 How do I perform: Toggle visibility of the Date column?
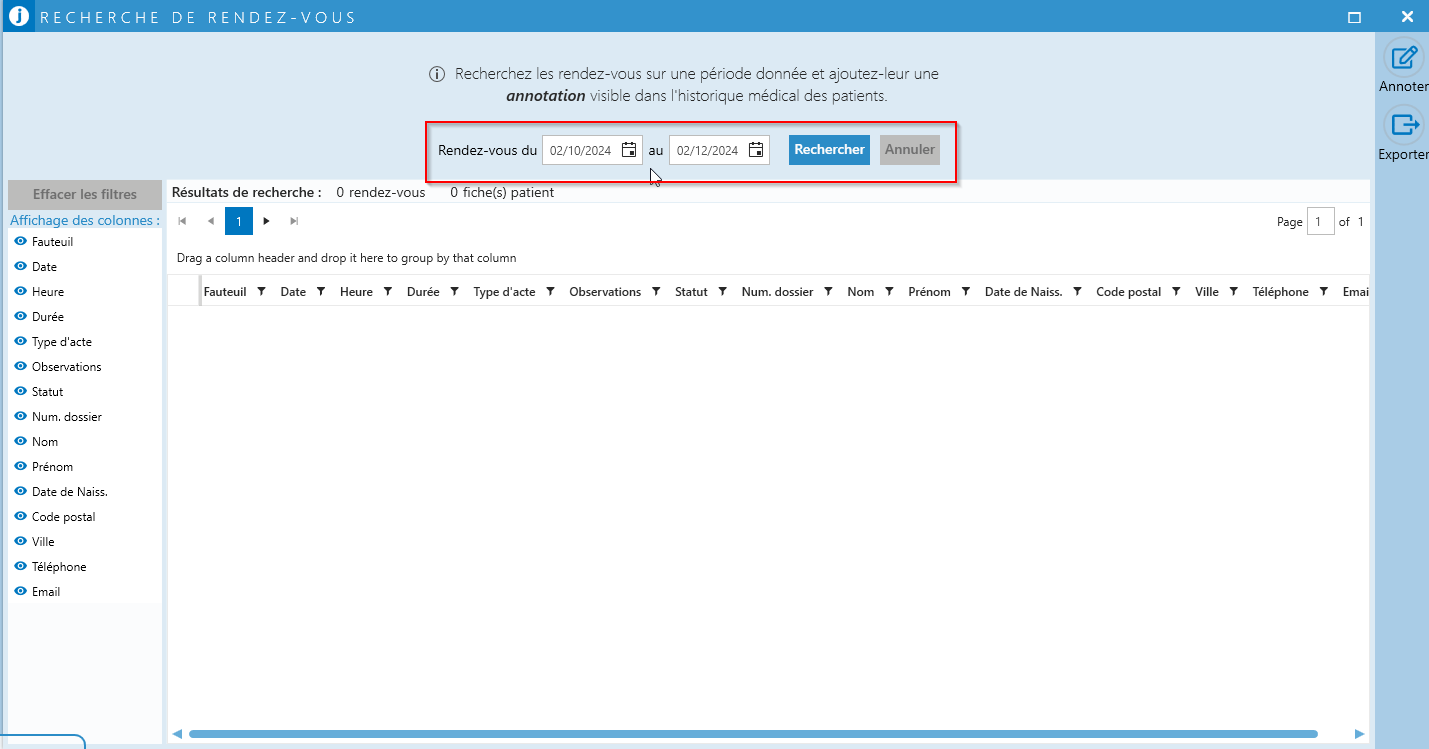click(21, 266)
